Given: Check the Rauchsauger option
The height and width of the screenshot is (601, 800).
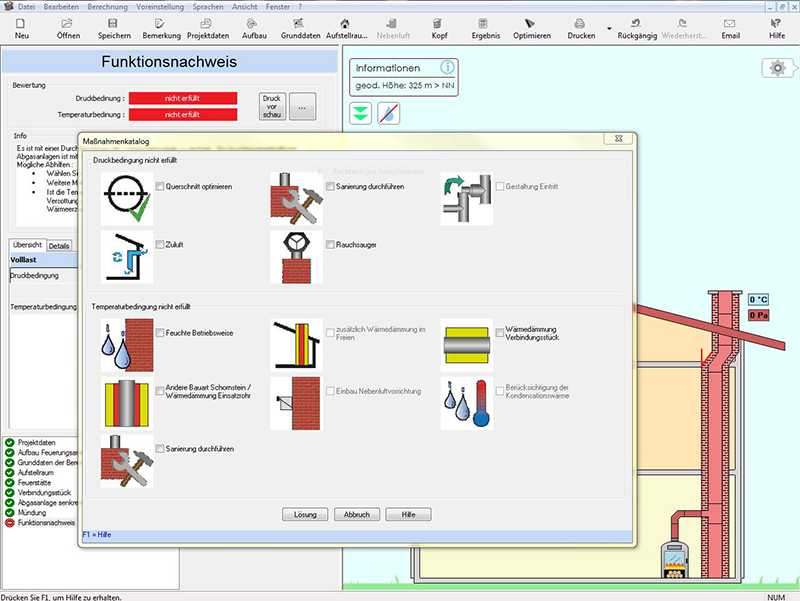Looking at the screenshot, I should coord(330,244).
